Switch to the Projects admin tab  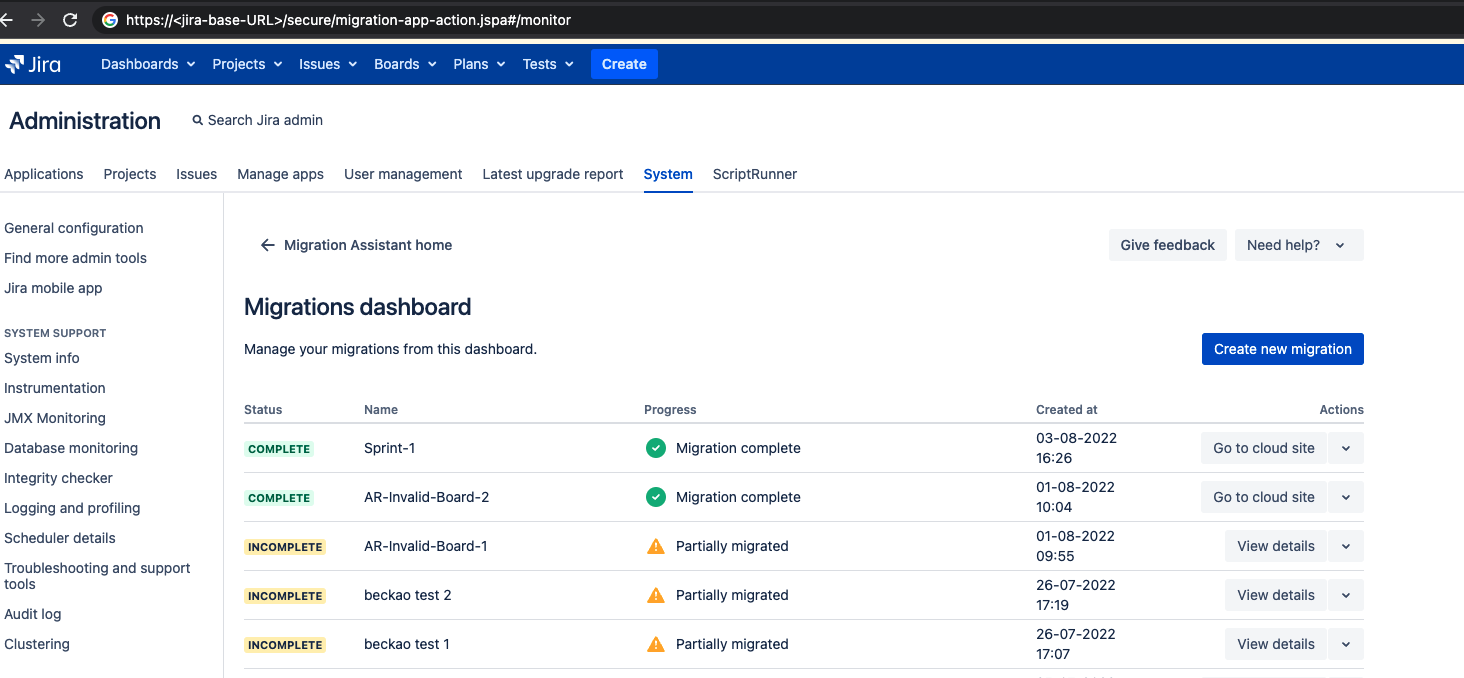point(130,174)
